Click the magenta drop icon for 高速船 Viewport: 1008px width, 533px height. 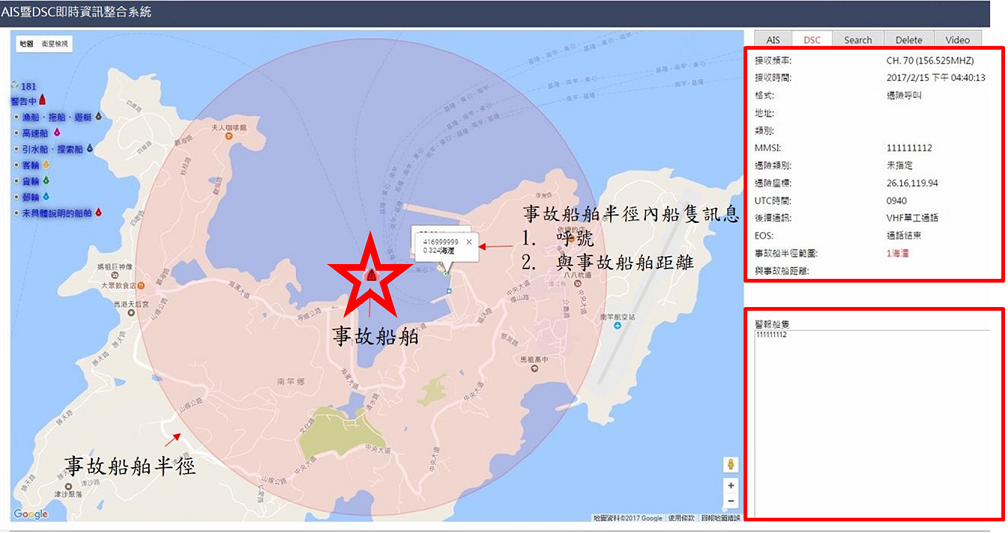(57, 132)
